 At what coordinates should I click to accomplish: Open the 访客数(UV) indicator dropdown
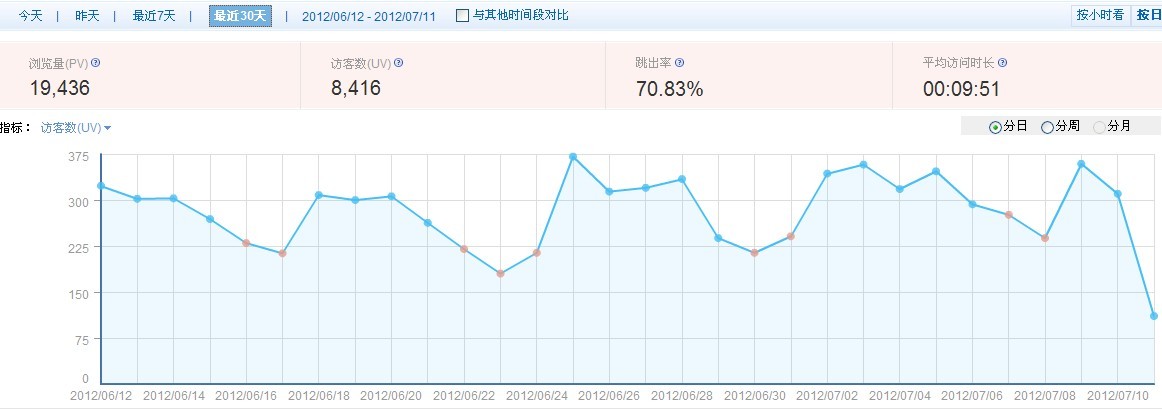[76, 128]
